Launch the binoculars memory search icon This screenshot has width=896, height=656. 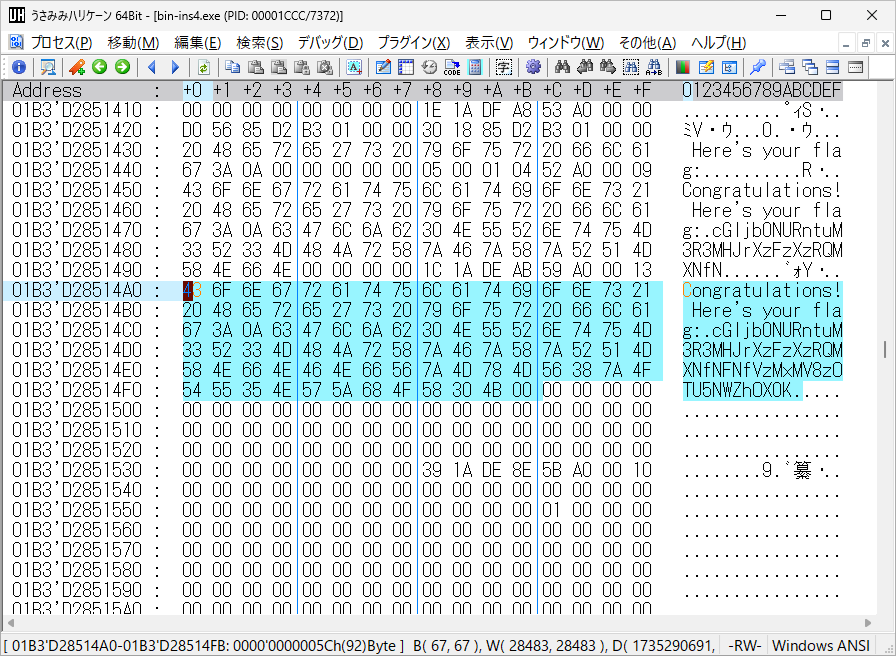[x=563, y=68]
